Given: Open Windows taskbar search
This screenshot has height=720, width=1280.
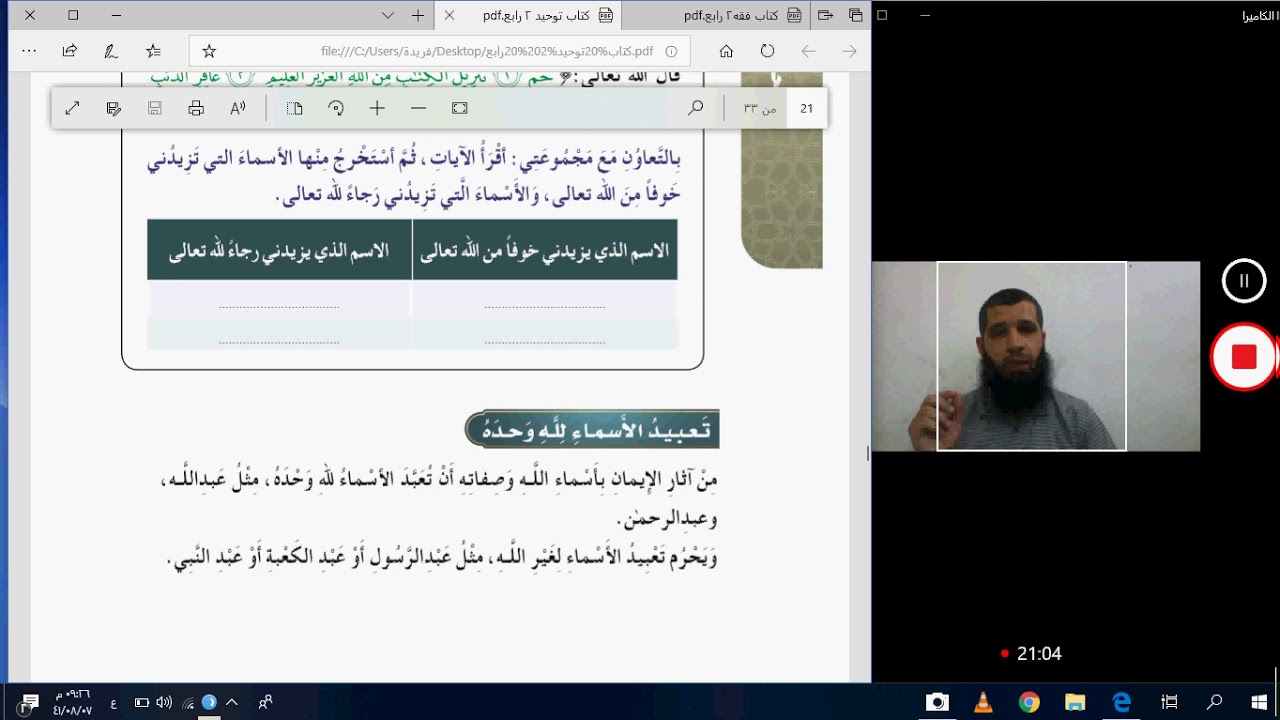Looking at the screenshot, I should 1214,702.
